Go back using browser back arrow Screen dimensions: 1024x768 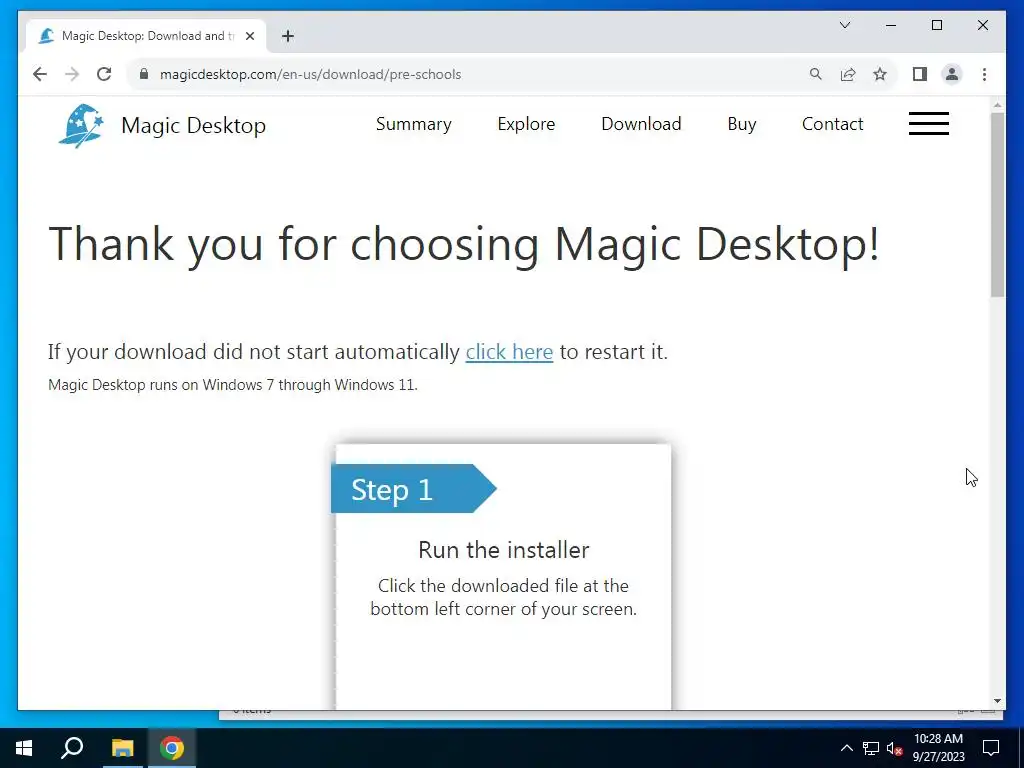coord(40,74)
